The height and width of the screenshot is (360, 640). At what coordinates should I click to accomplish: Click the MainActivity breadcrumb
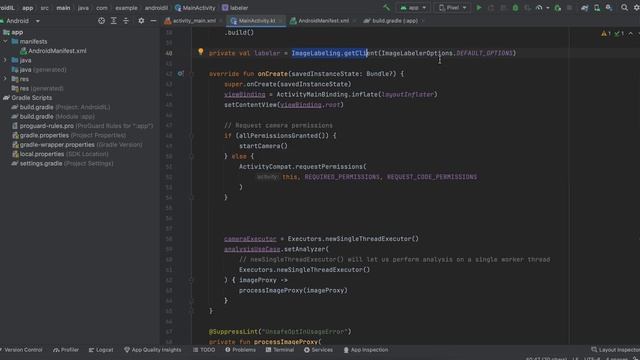click(195, 8)
